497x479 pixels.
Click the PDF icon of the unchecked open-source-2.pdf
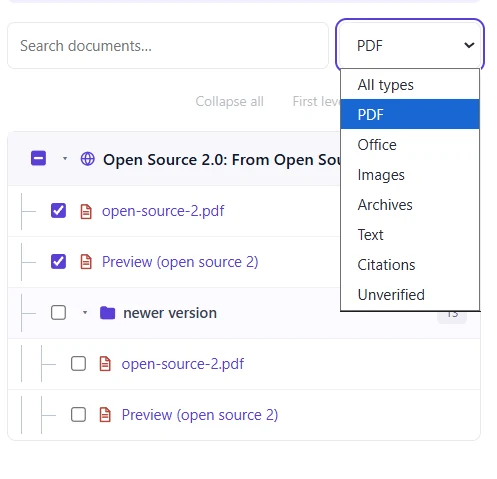tap(105, 364)
